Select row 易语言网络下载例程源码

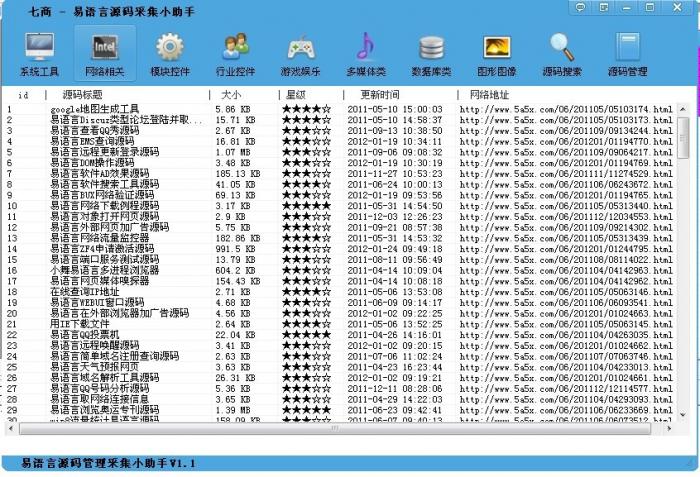[x=339, y=205]
